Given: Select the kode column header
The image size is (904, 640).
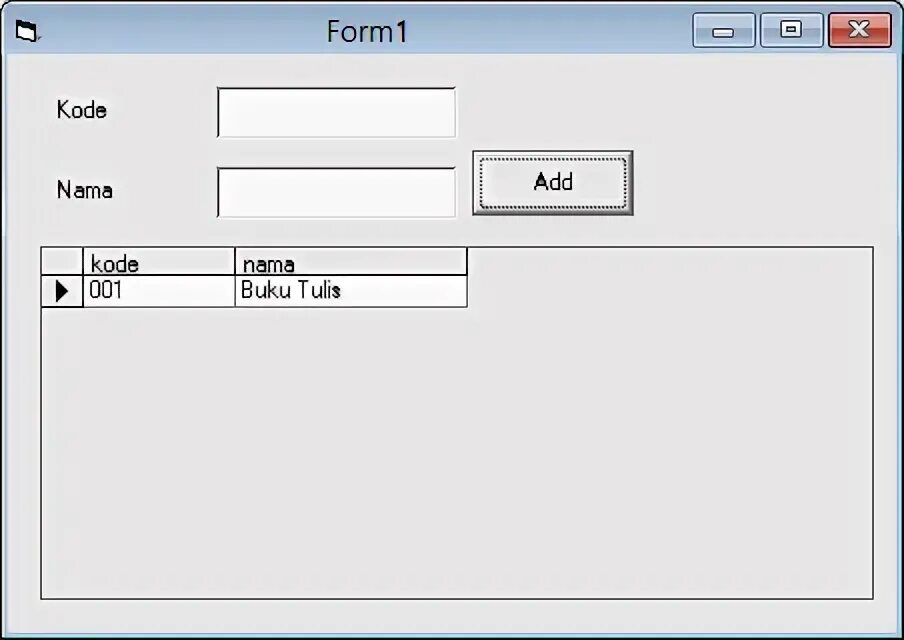Looking at the screenshot, I should [x=158, y=263].
